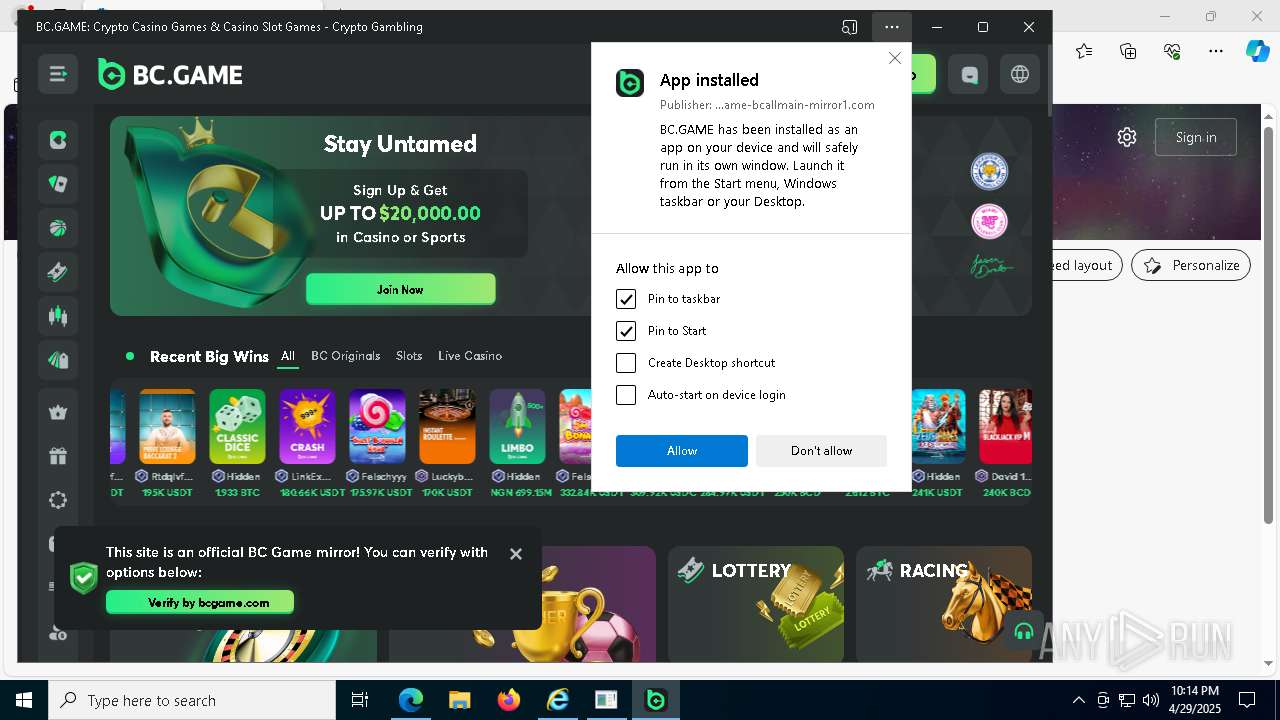Uncheck Pin to taskbar option
Image resolution: width=1280 pixels, height=720 pixels.
tap(626, 299)
